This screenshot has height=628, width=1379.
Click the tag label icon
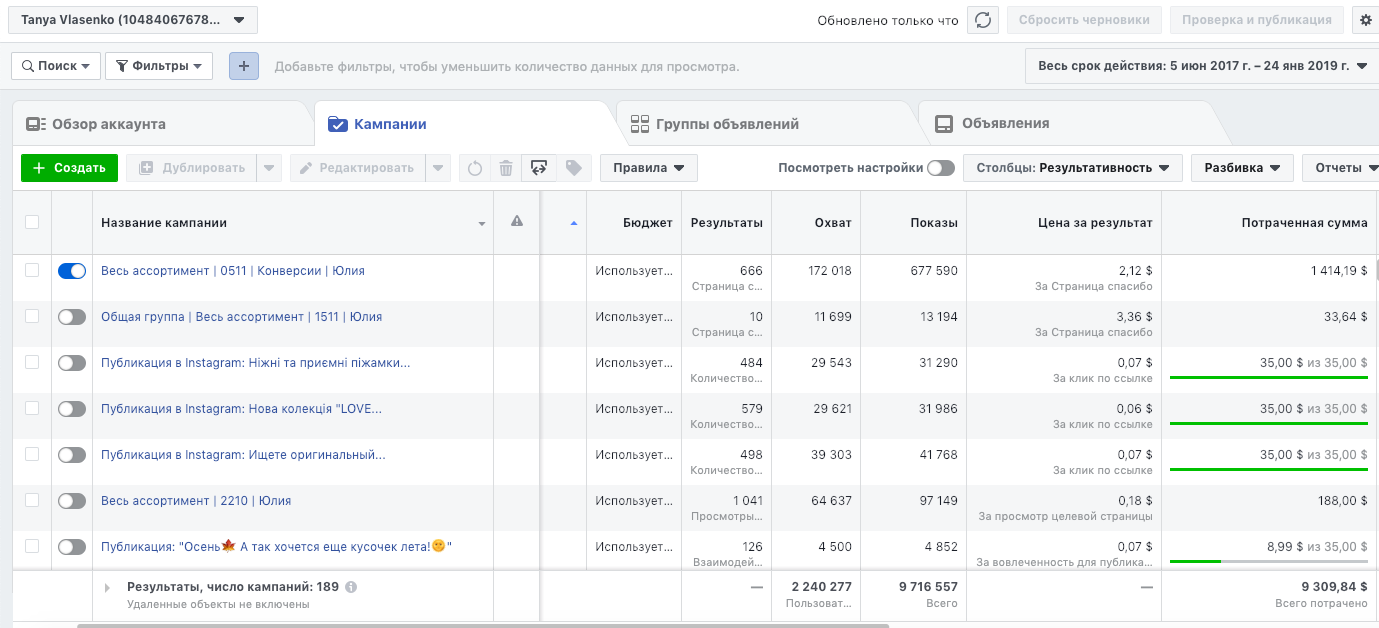(573, 168)
